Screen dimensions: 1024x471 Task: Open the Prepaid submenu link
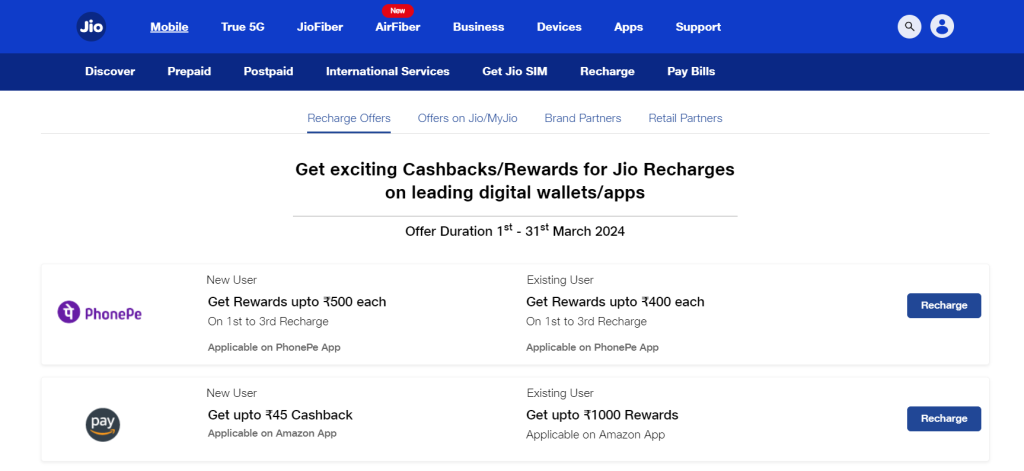point(189,71)
